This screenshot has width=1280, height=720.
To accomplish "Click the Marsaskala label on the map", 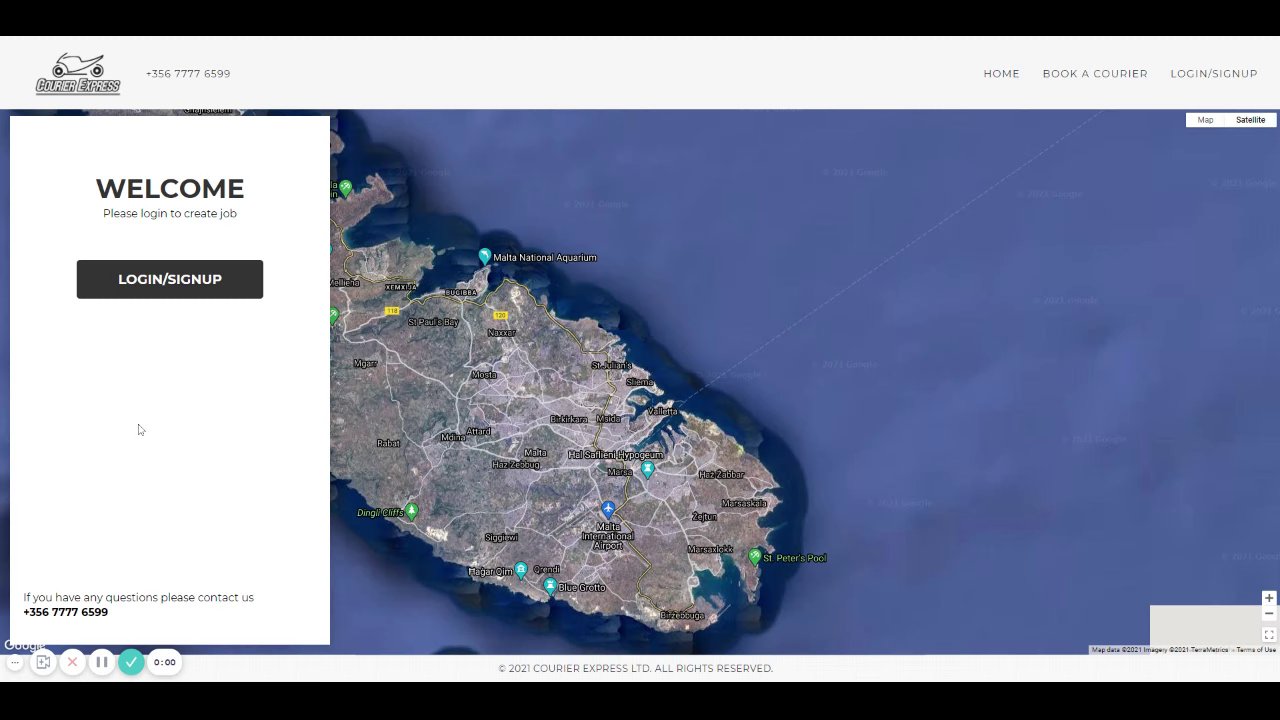I will point(744,503).
